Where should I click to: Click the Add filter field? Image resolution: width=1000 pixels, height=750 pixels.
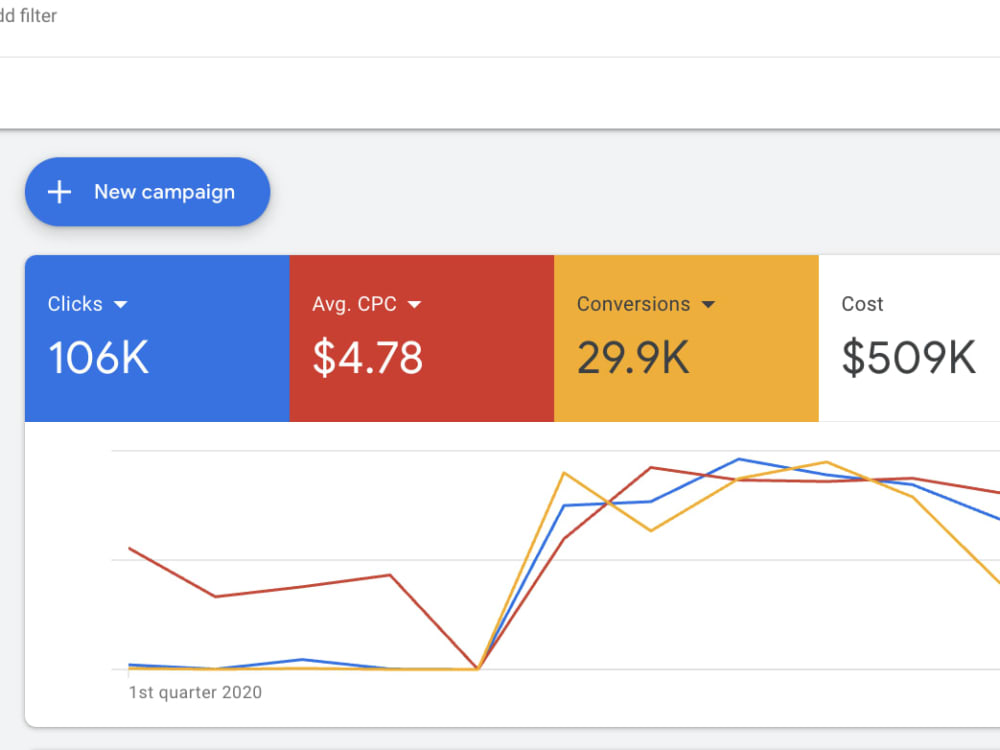pos(29,15)
